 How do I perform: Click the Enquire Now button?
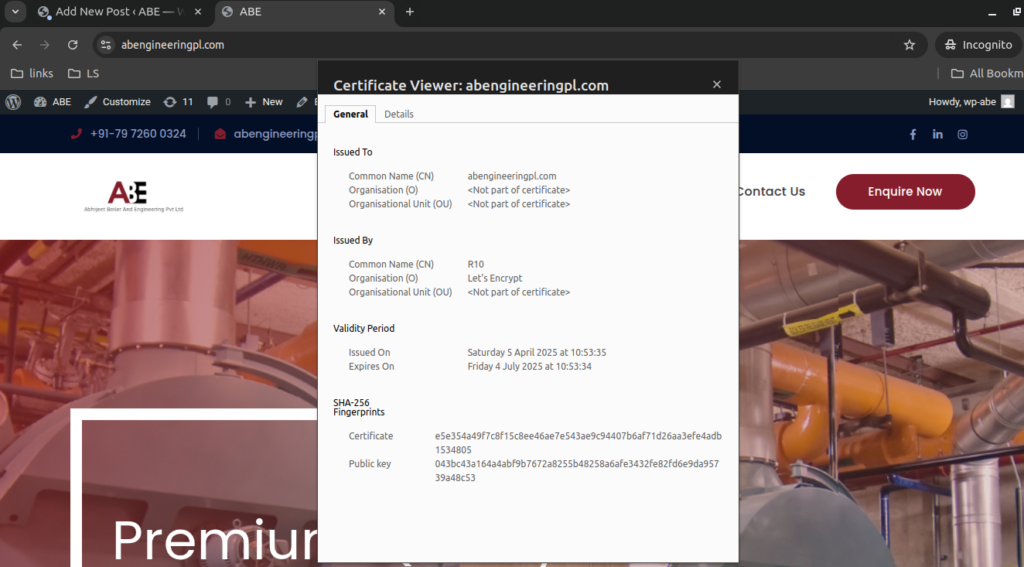point(904,191)
